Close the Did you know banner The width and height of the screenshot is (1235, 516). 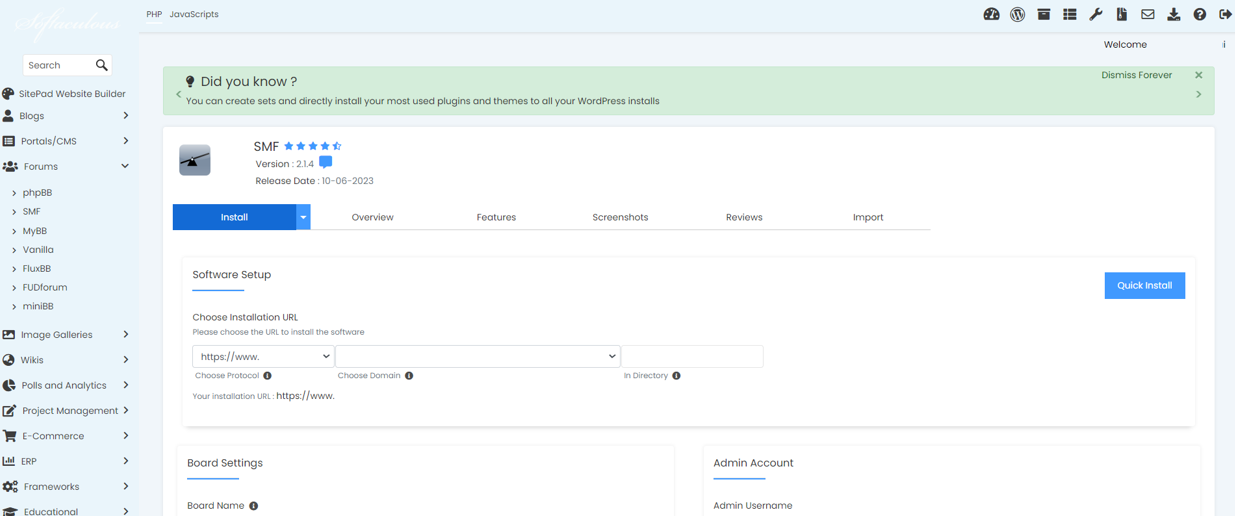pos(1198,75)
